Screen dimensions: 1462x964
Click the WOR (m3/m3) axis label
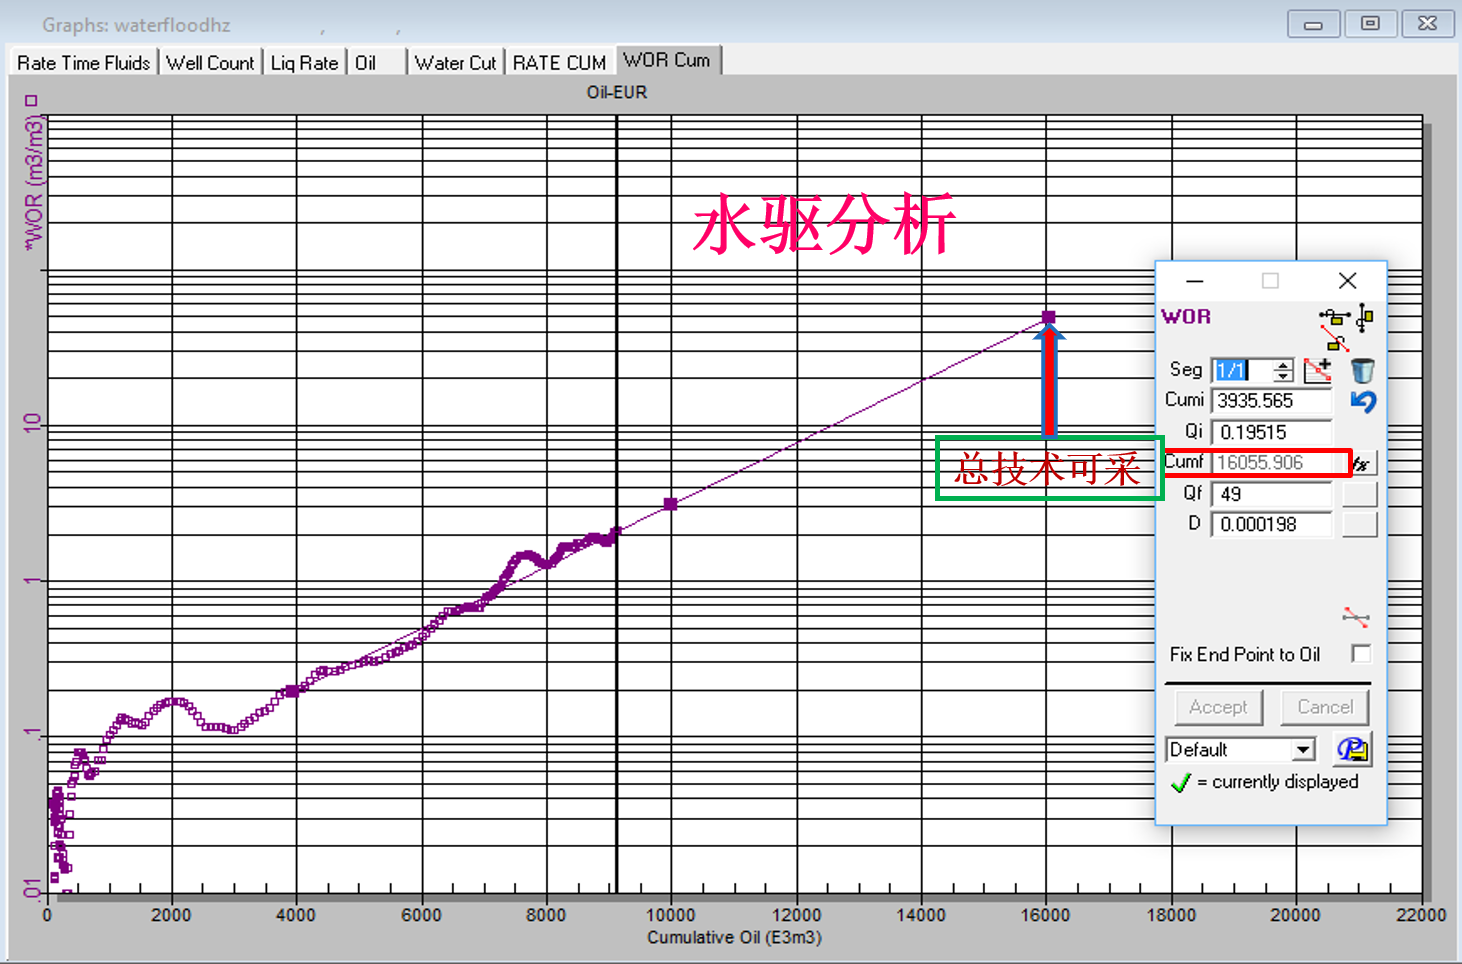click(33, 181)
